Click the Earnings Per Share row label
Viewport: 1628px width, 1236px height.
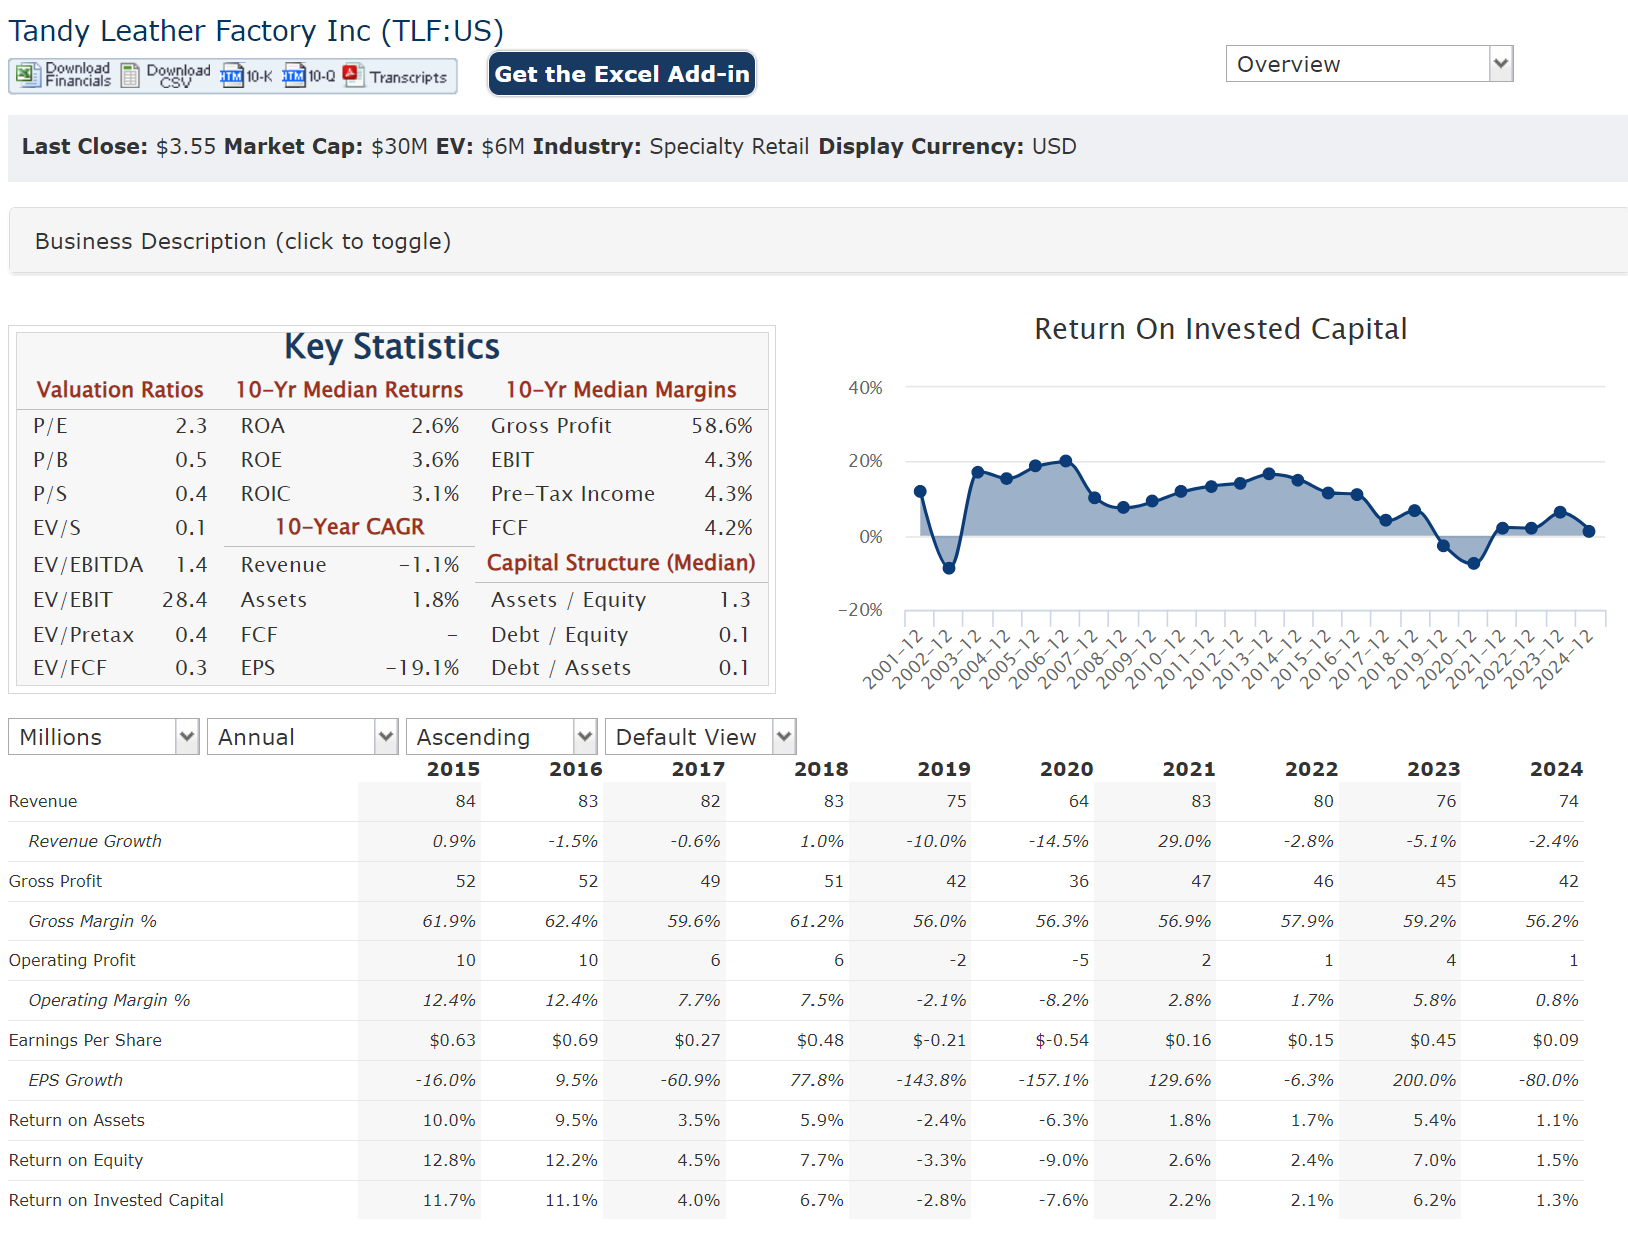85,1040
